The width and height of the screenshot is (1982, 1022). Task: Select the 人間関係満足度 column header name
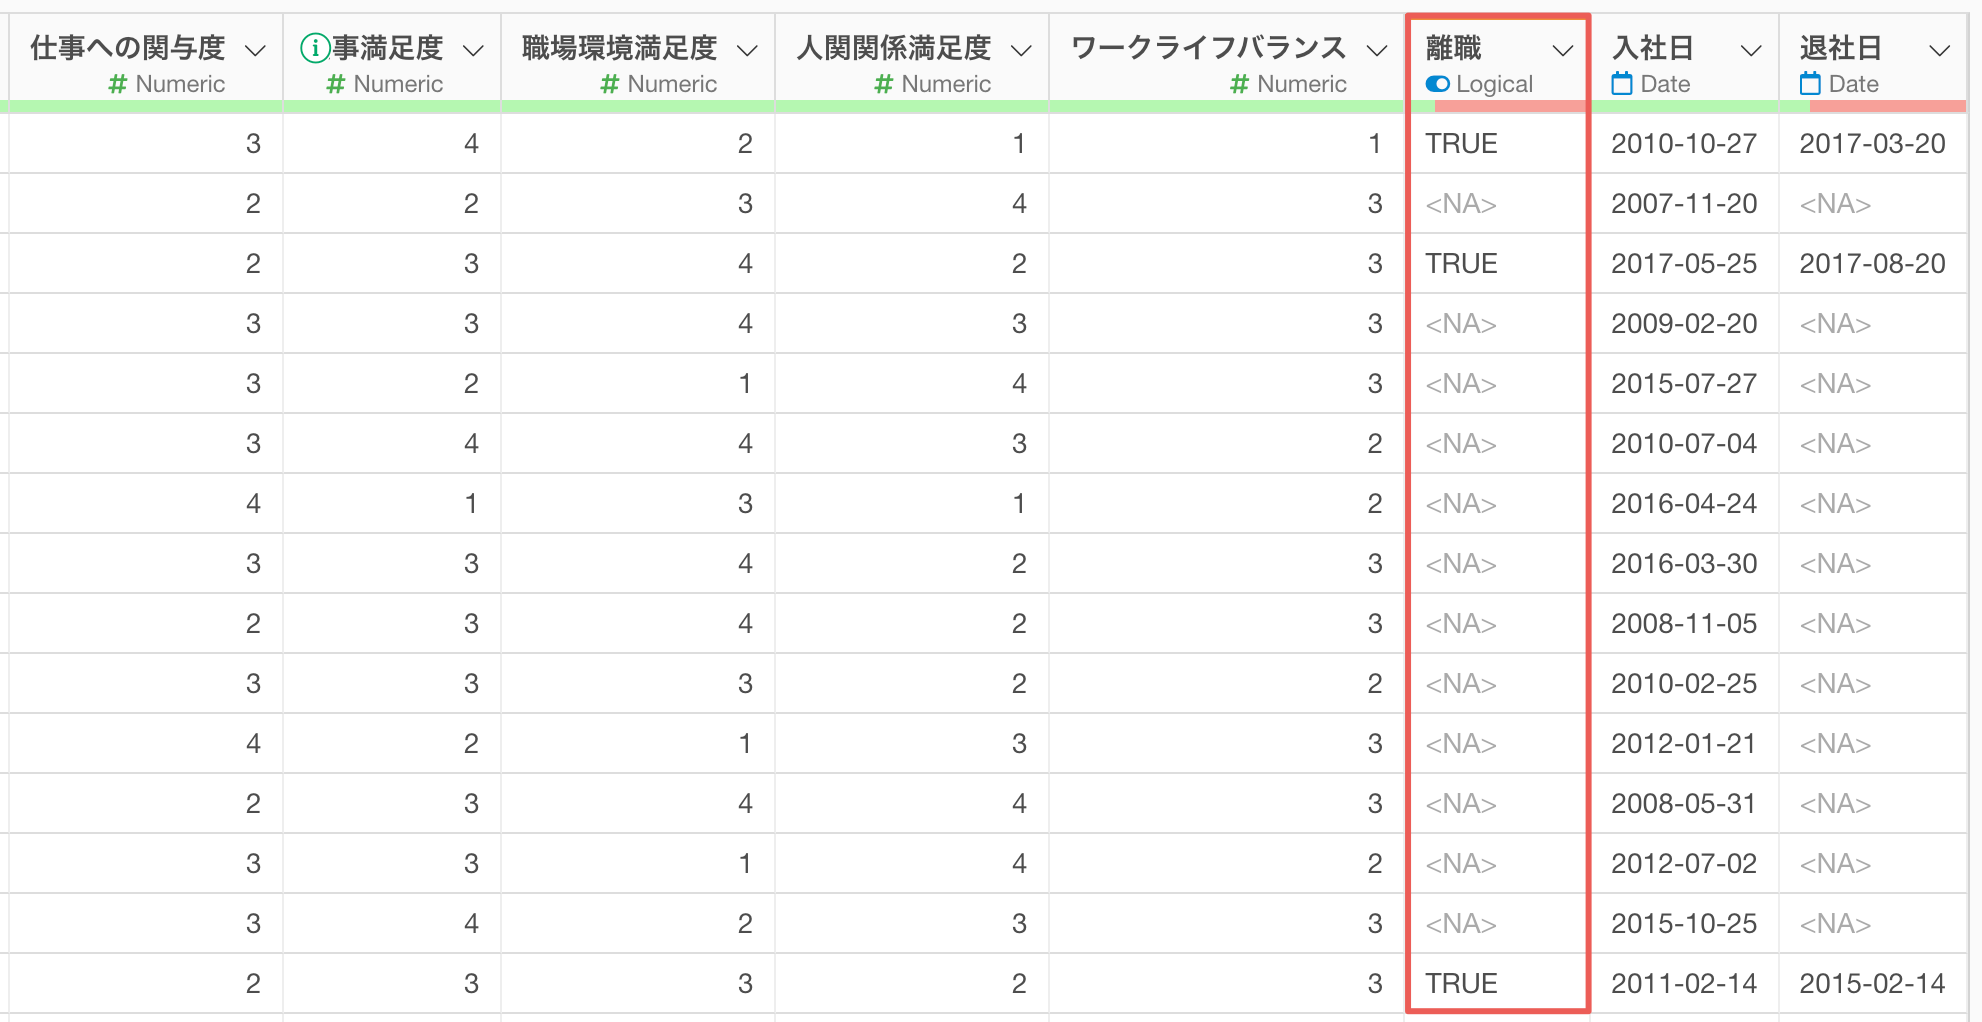click(893, 47)
